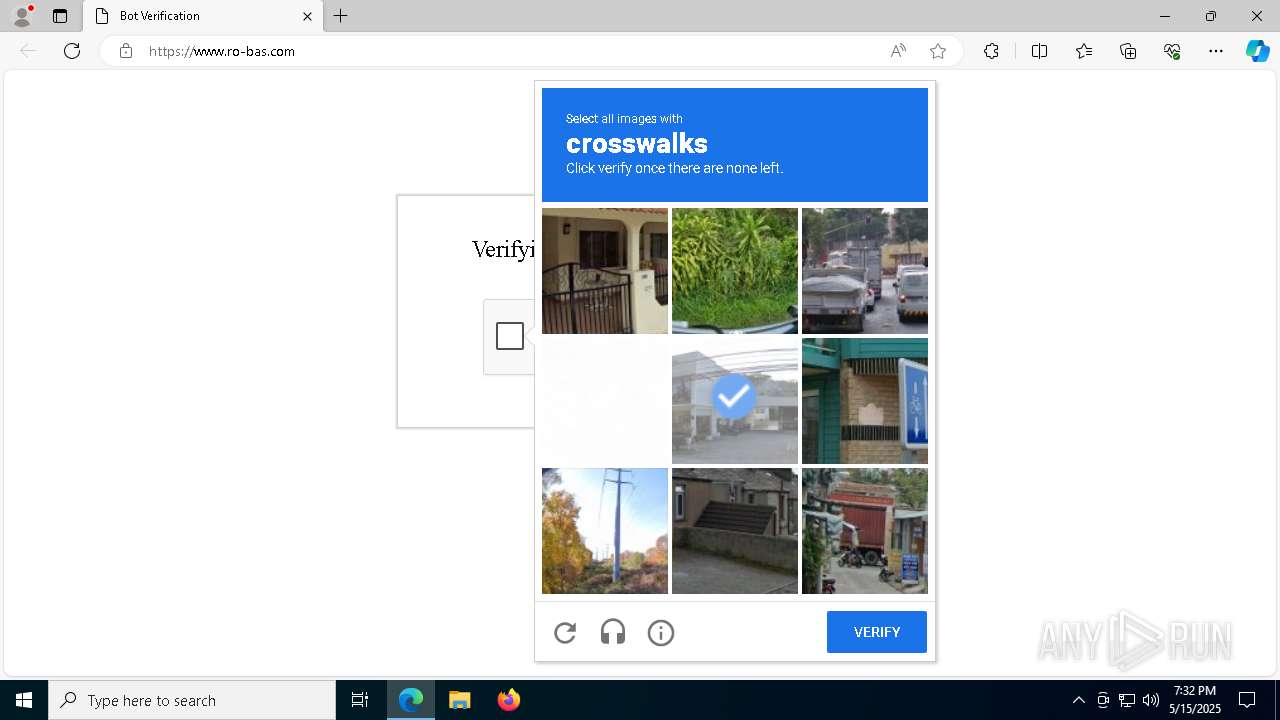
Task: Click the reload captcha challenge icon
Action: [565, 632]
